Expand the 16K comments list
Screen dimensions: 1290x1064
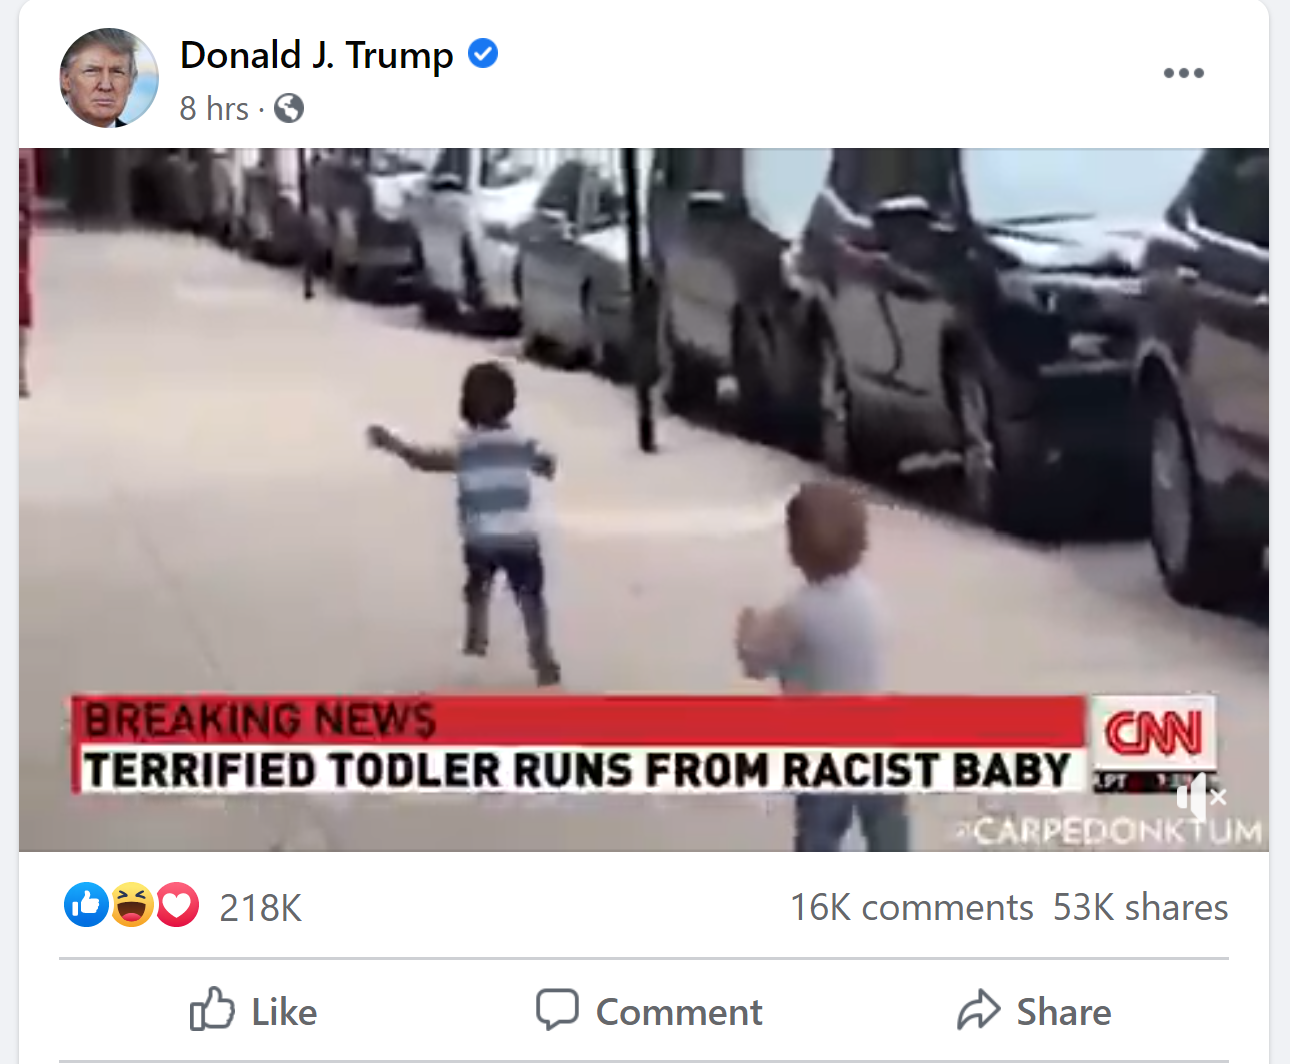coord(911,907)
